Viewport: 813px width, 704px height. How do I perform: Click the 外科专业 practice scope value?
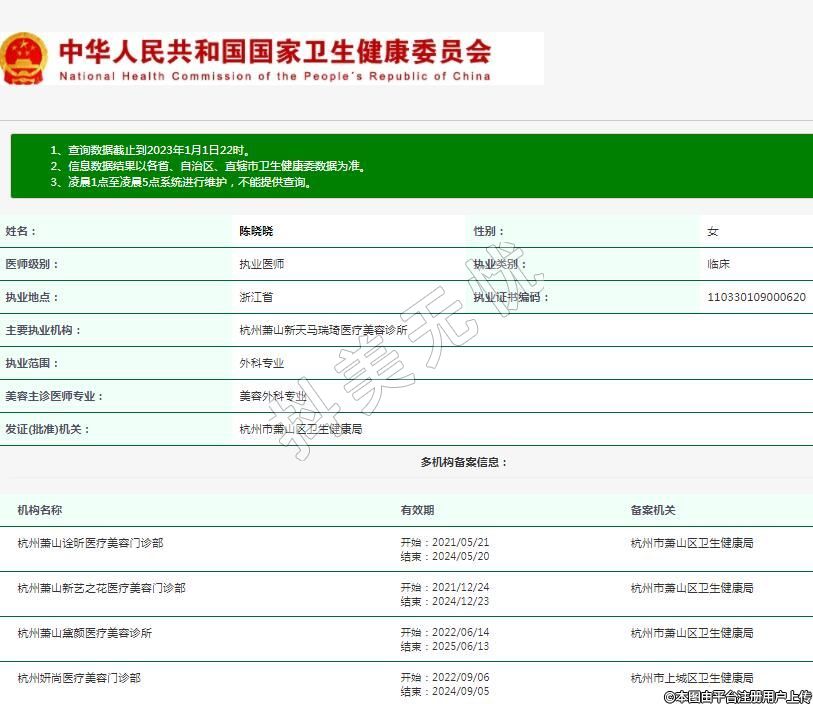pyautogui.click(x=261, y=363)
